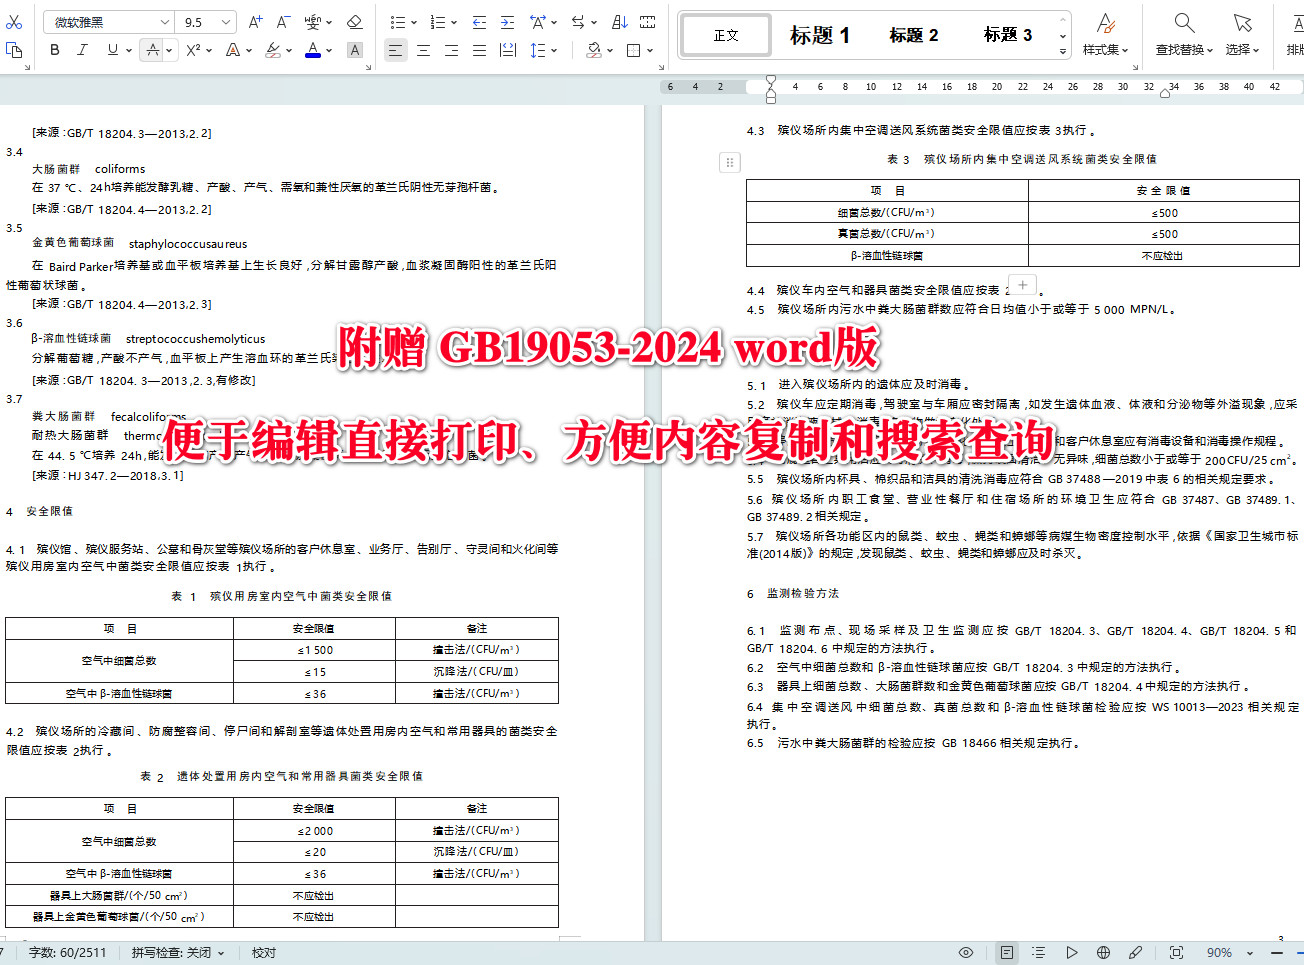Toggle bold formatting
Screen dimensions: 1304x965
pos(55,47)
